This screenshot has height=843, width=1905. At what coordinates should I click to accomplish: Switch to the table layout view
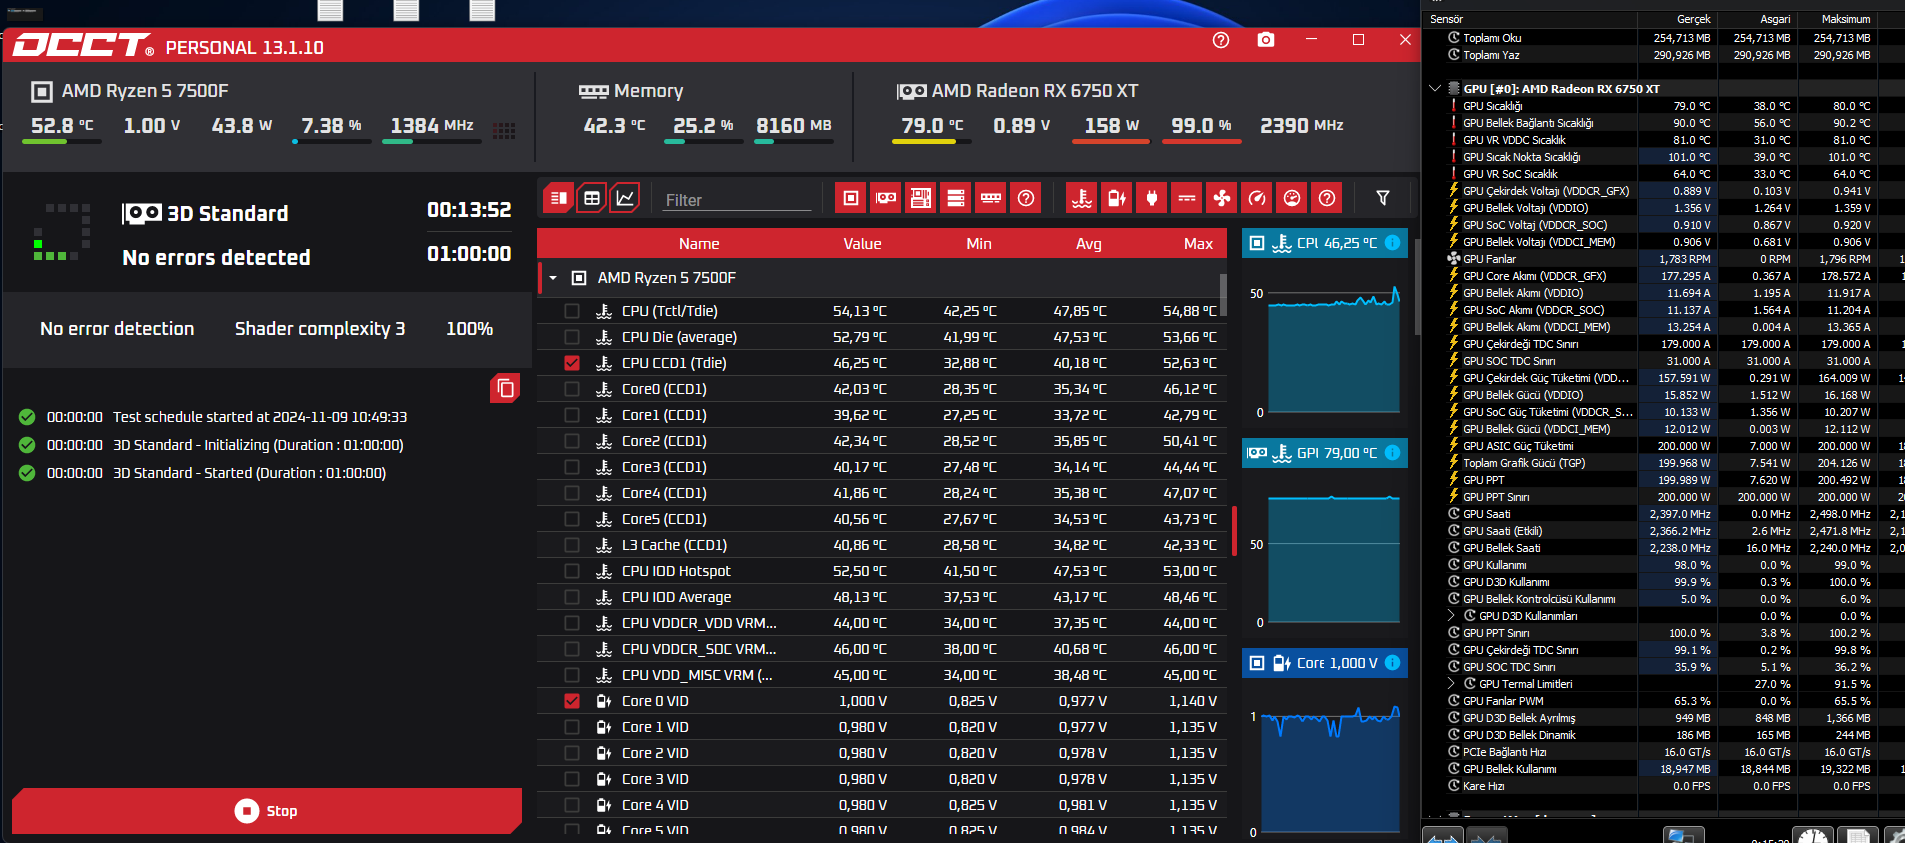tap(592, 198)
